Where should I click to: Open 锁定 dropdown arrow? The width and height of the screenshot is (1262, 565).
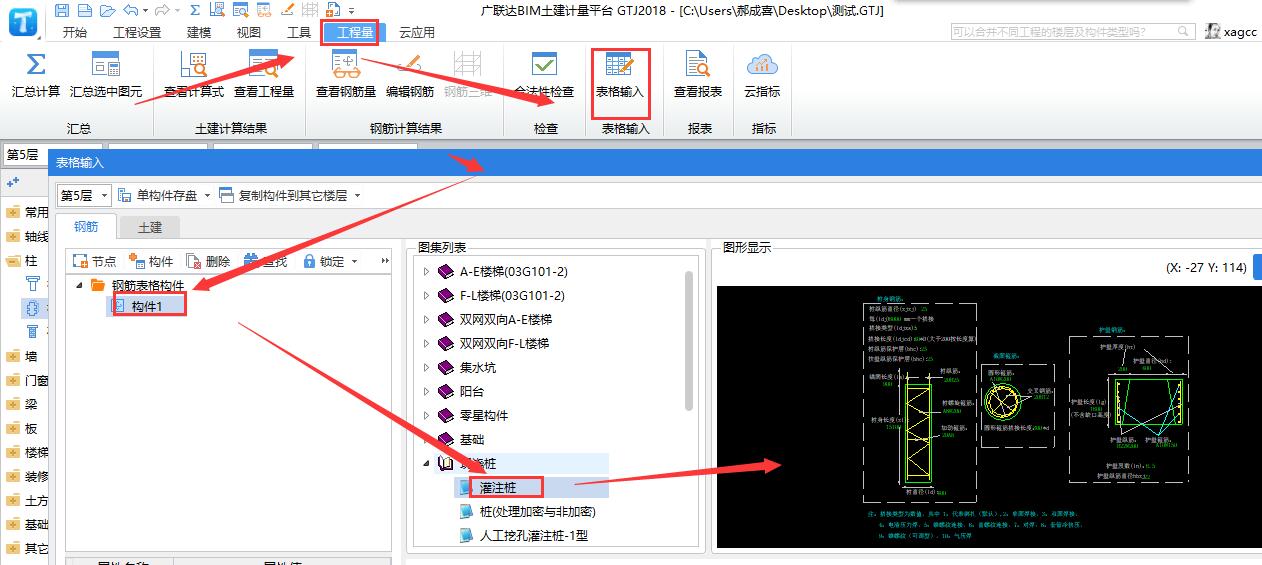pyautogui.click(x=353, y=262)
